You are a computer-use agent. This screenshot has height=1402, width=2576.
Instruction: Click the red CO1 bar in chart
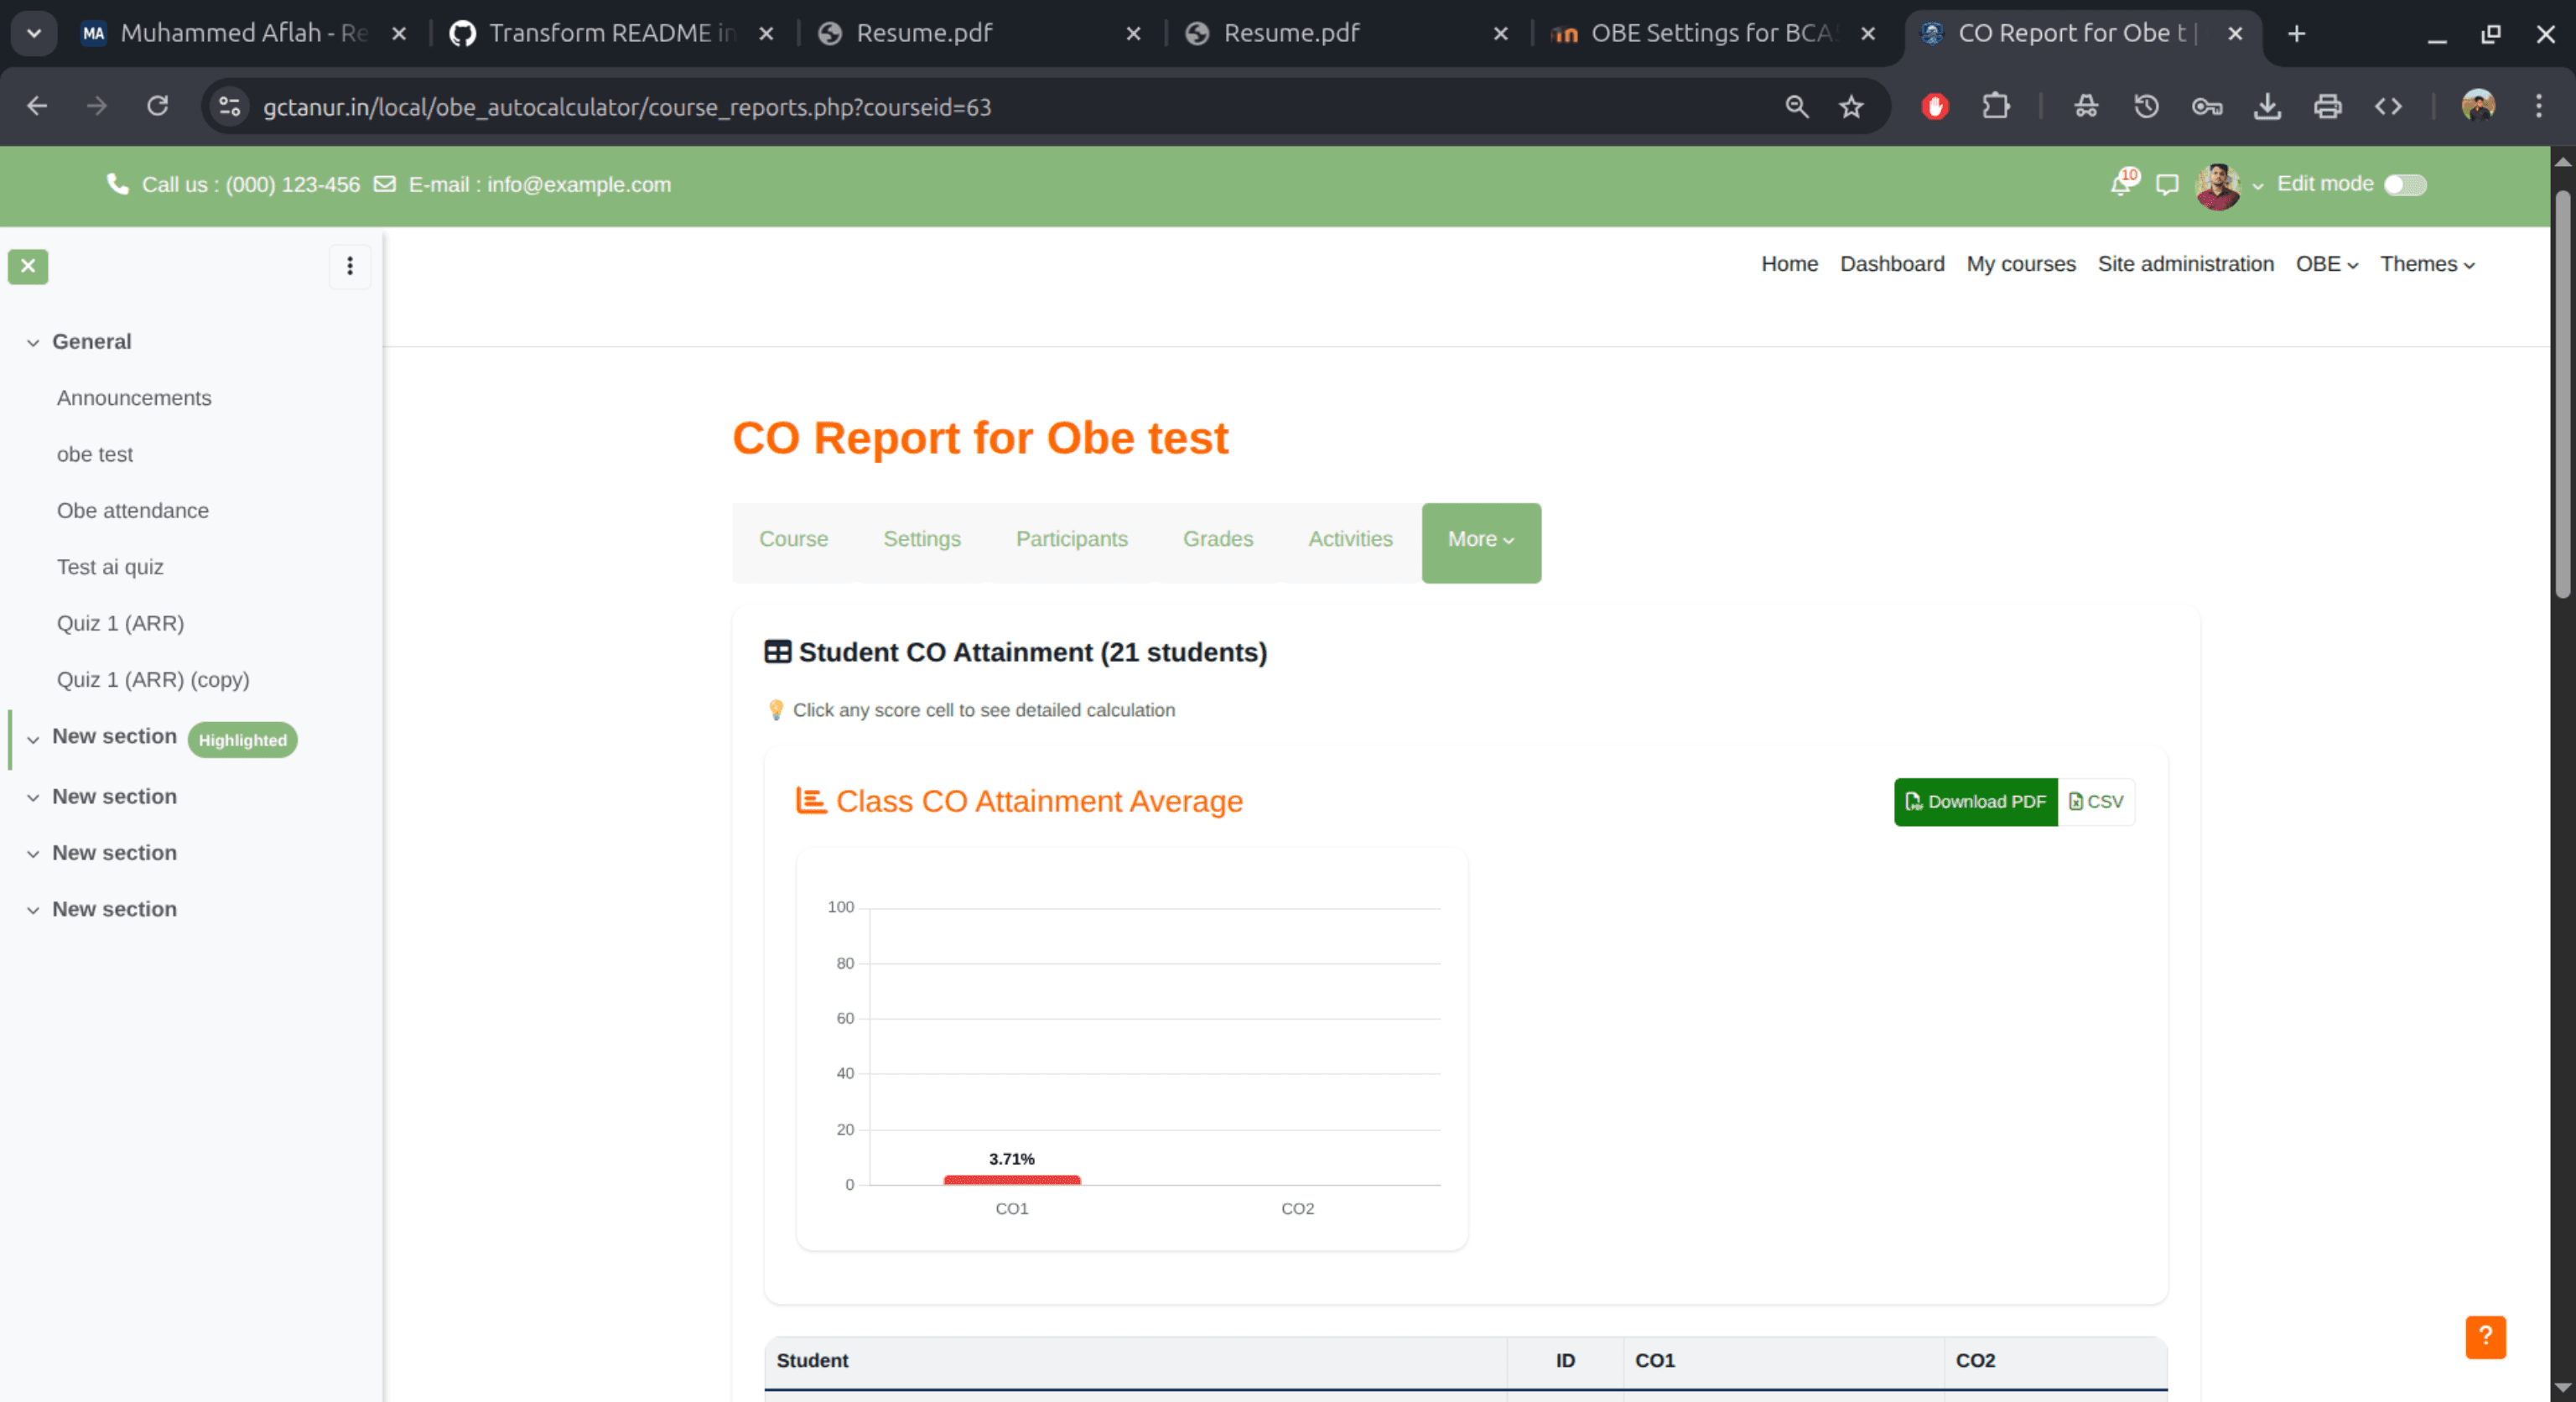pos(1011,1180)
